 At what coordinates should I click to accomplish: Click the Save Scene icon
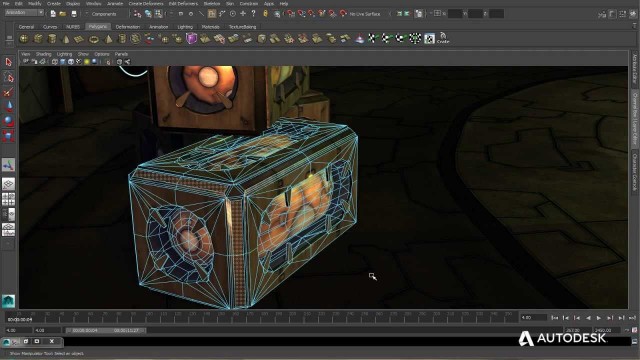point(74,14)
